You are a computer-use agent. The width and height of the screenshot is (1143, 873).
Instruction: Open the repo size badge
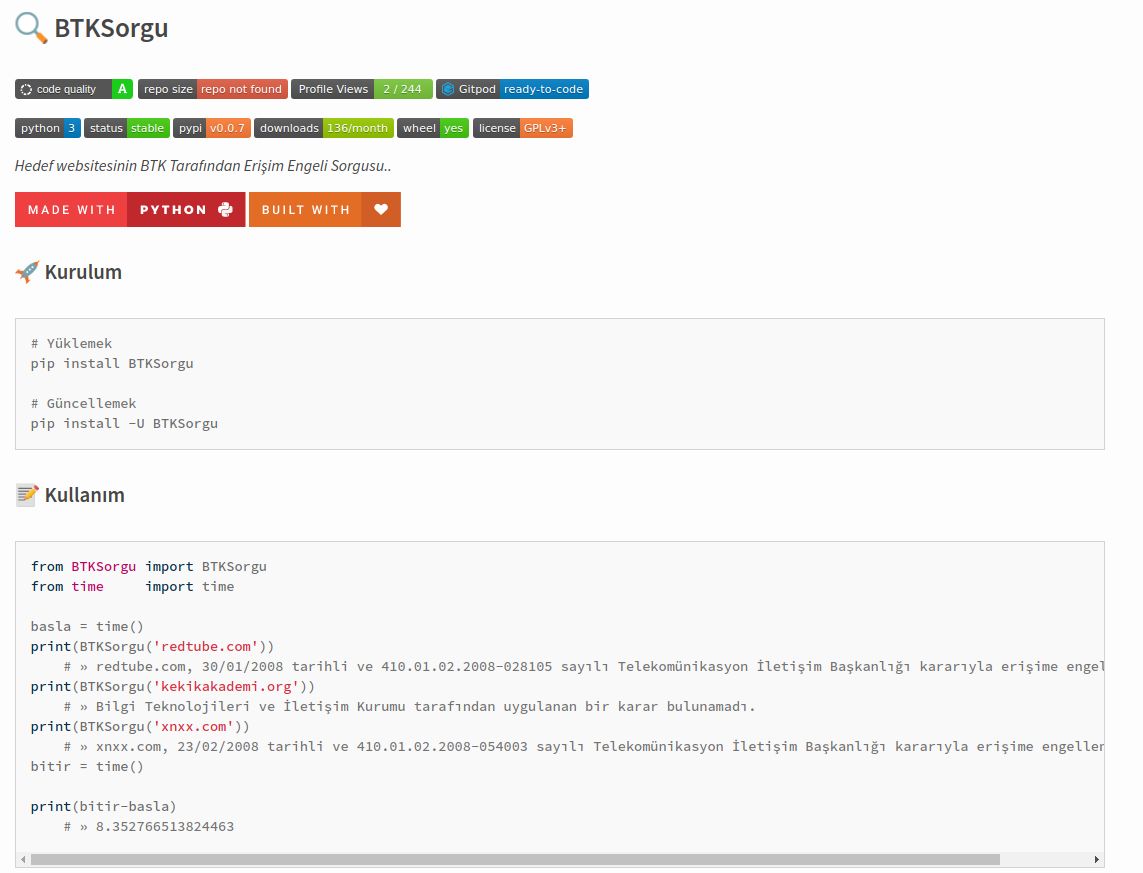[213, 89]
